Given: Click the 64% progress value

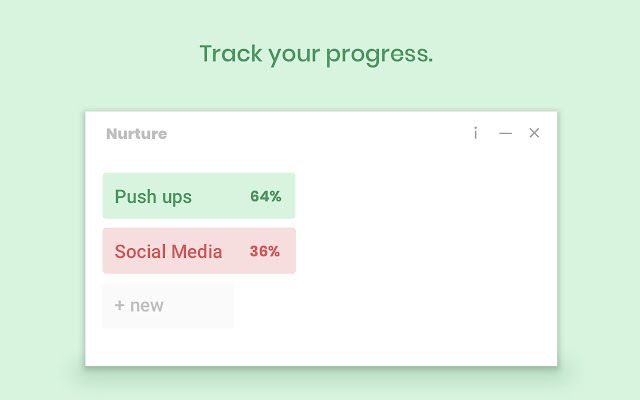Looking at the screenshot, I should (265, 197).
